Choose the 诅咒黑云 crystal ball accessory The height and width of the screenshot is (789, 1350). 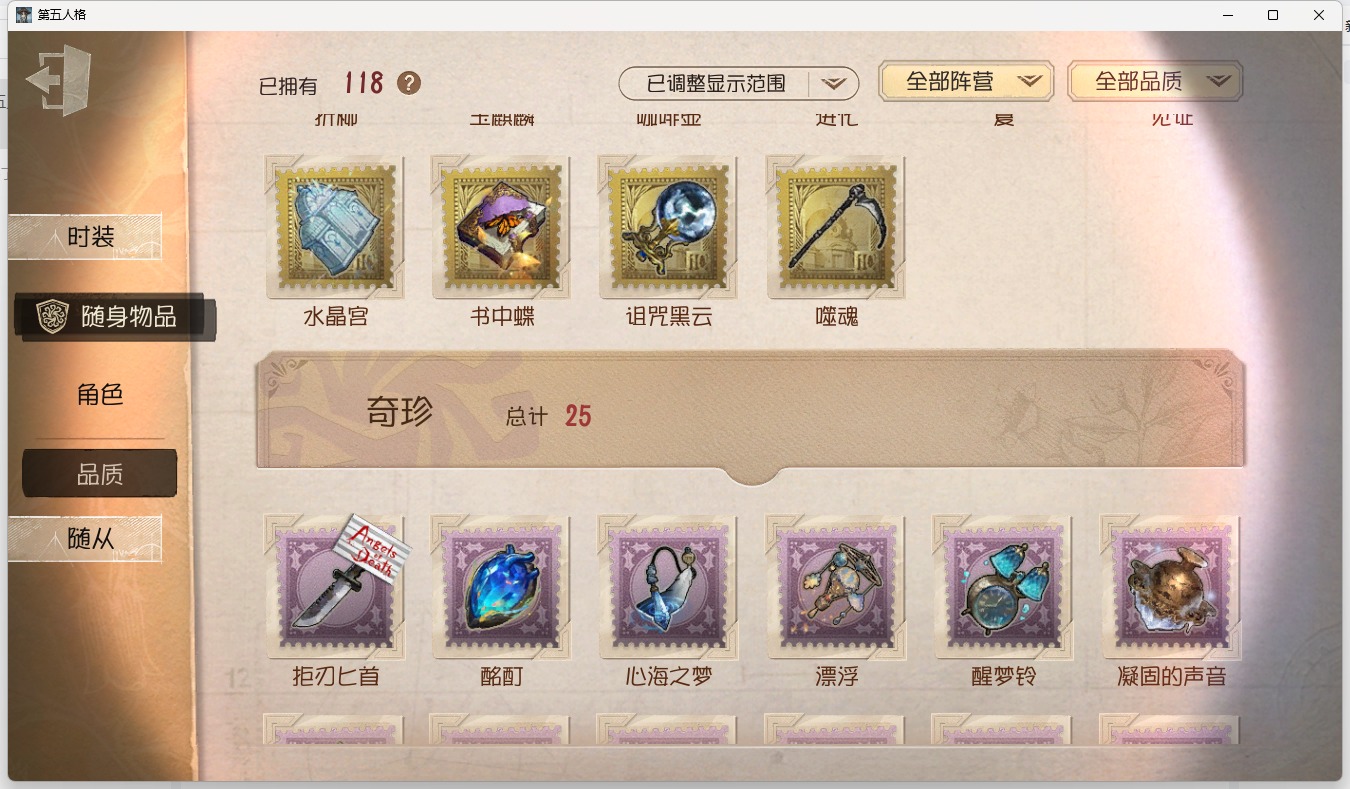tap(669, 228)
